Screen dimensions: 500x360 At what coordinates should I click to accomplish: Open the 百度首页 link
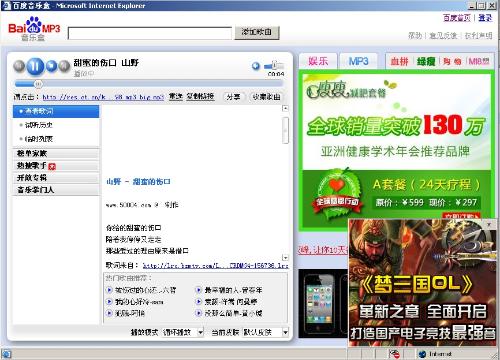pos(457,18)
